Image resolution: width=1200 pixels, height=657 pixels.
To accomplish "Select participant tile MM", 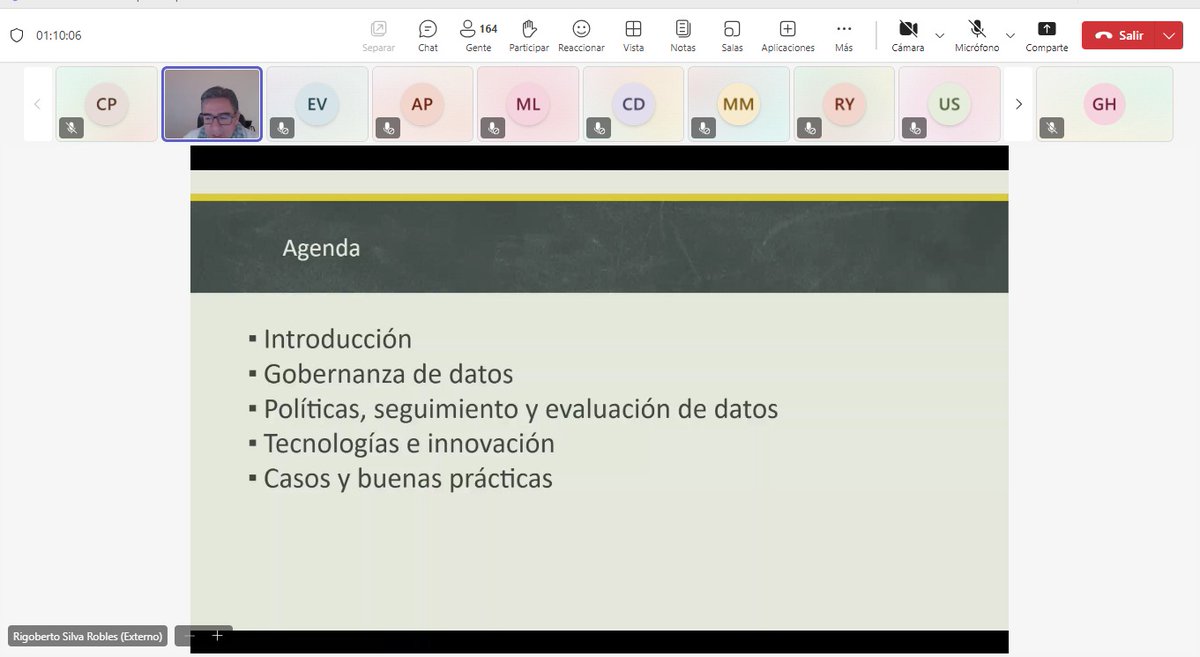I will 739,104.
